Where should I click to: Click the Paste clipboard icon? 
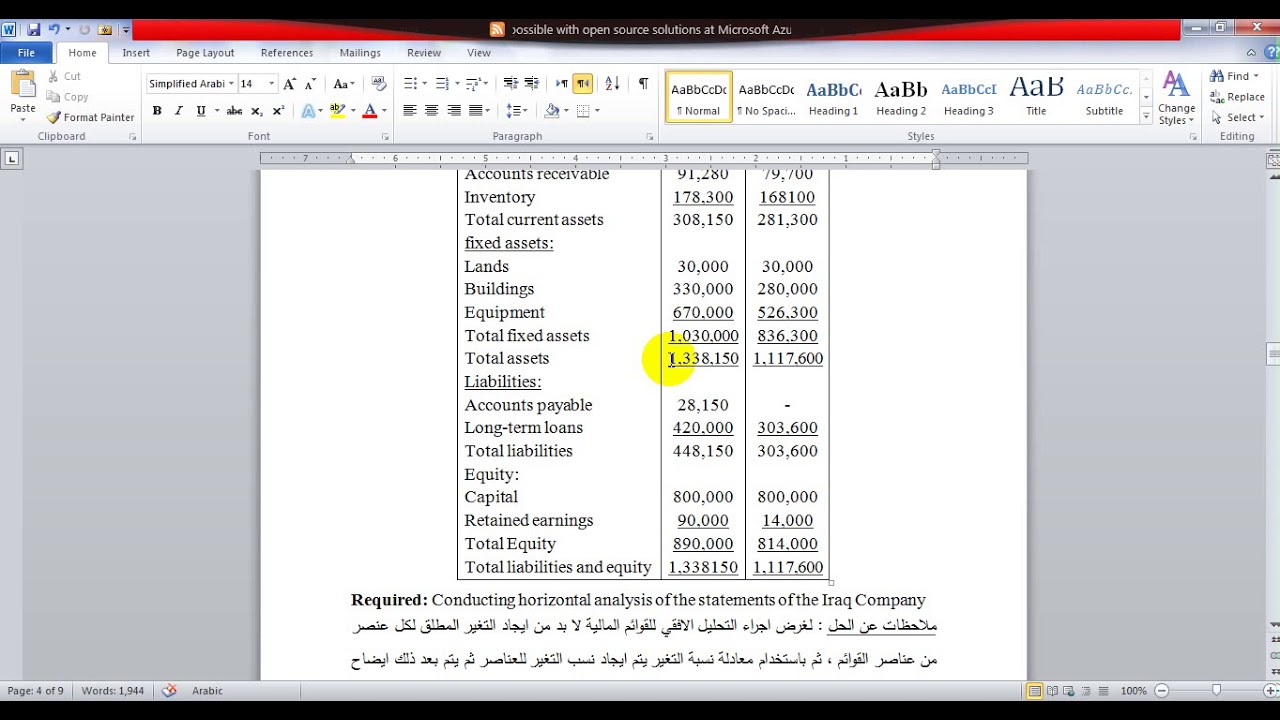[22, 85]
